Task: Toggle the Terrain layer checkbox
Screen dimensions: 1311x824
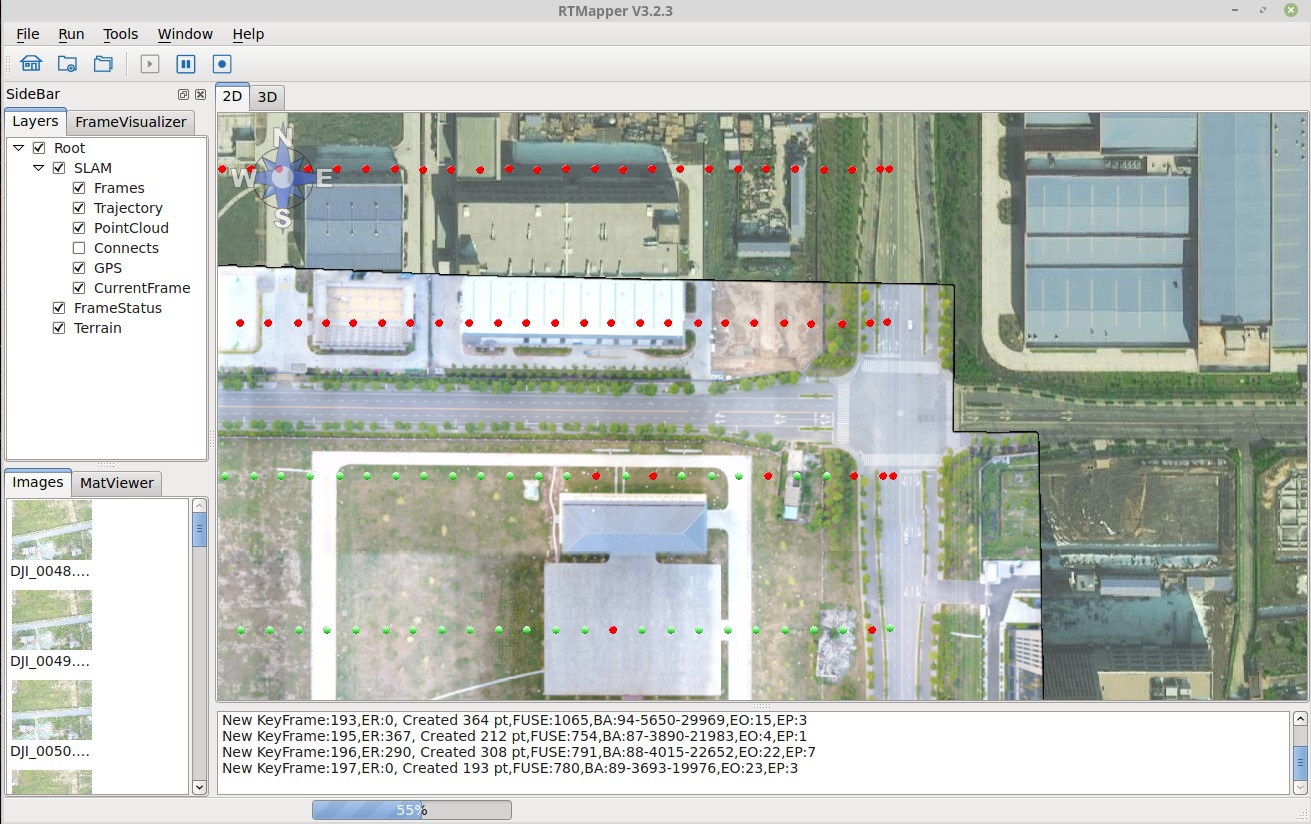Action: point(59,328)
